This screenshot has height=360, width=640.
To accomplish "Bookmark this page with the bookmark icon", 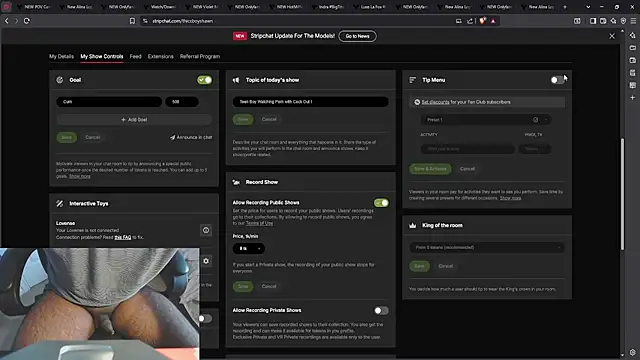I will pyautogui.click(x=132, y=21).
